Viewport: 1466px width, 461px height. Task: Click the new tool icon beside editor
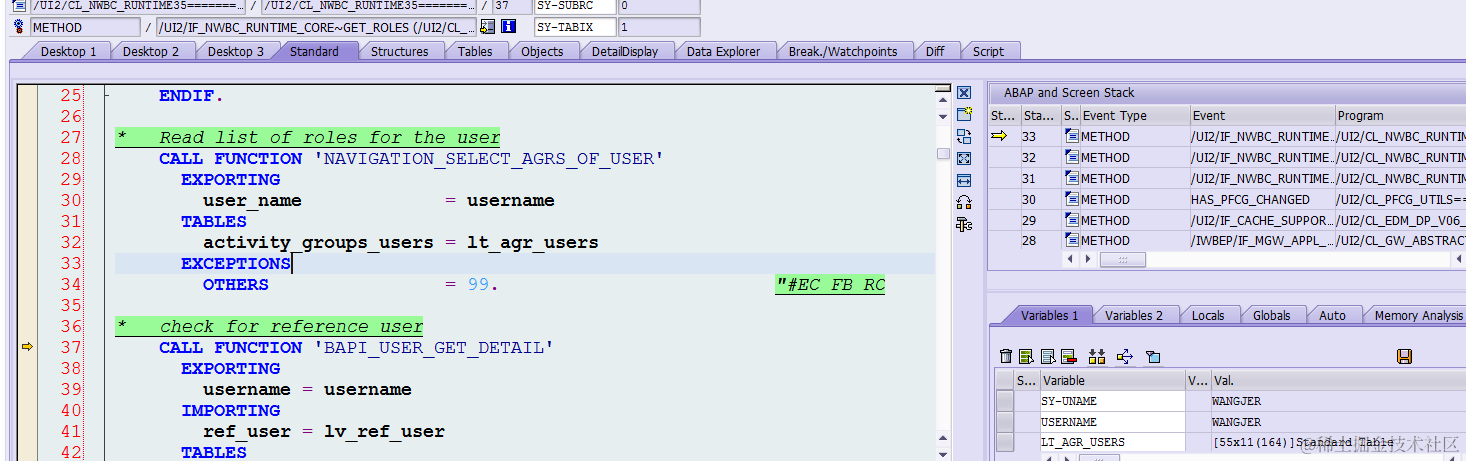pos(964,114)
